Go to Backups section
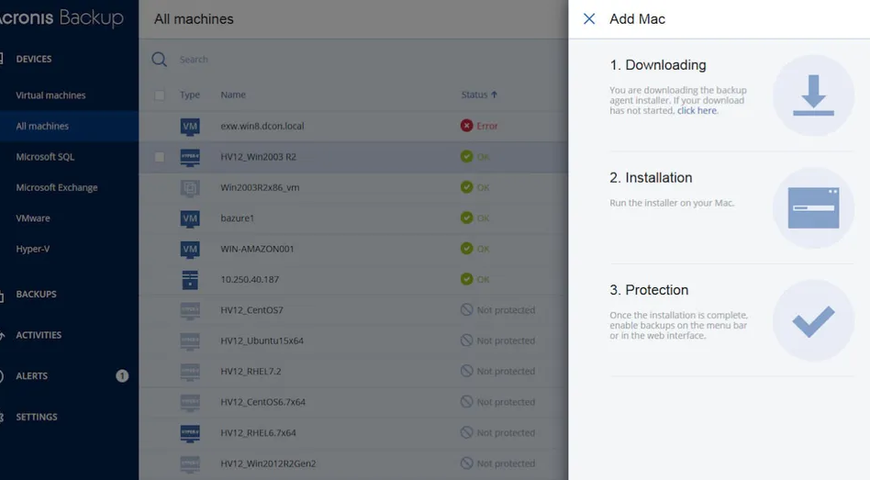The image size is (870, 480). (x=36, y=294)
